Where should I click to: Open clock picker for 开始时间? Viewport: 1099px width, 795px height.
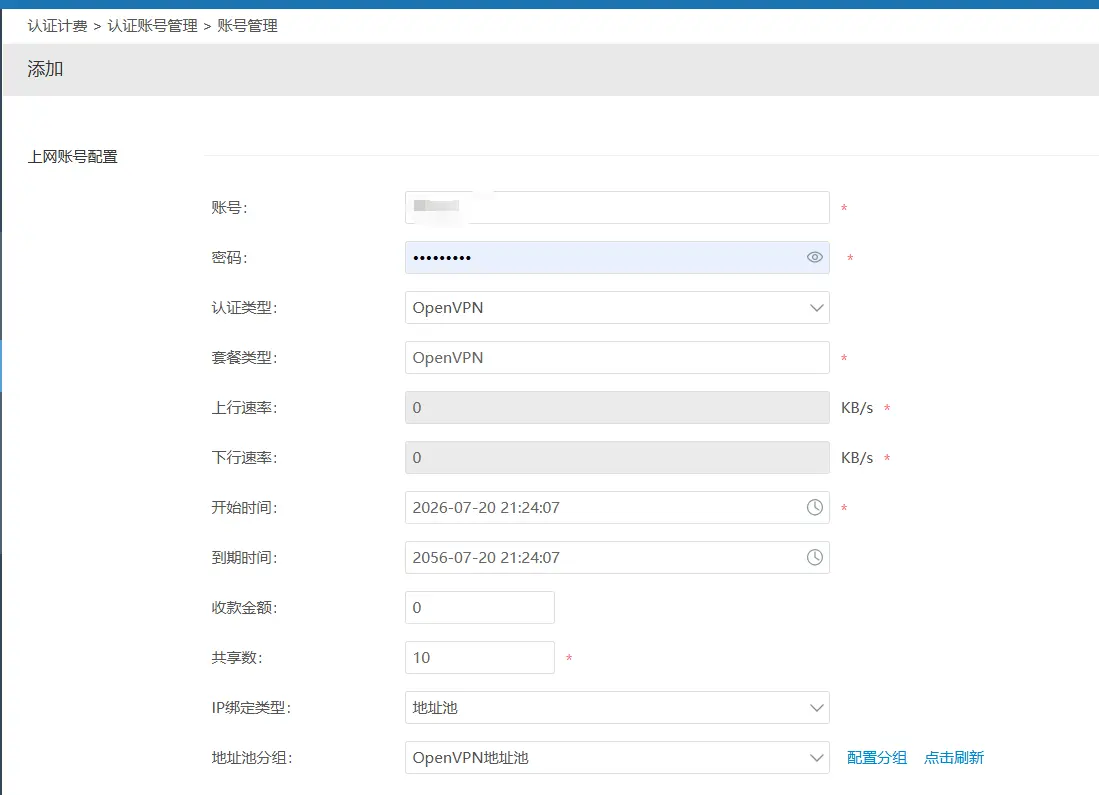coord(814,507)
